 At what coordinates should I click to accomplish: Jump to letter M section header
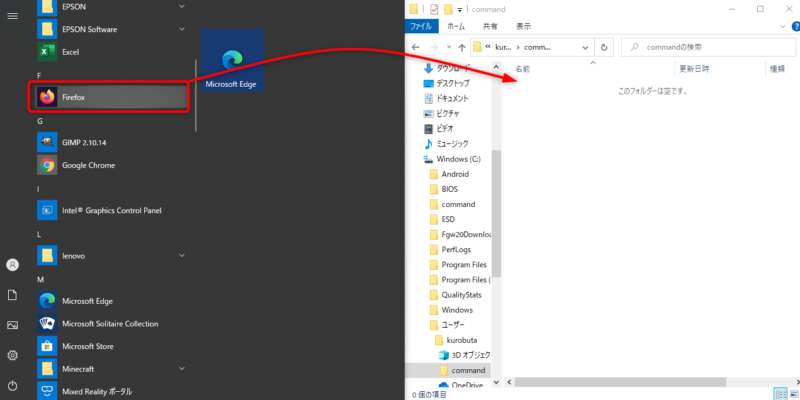click(41, 280)
